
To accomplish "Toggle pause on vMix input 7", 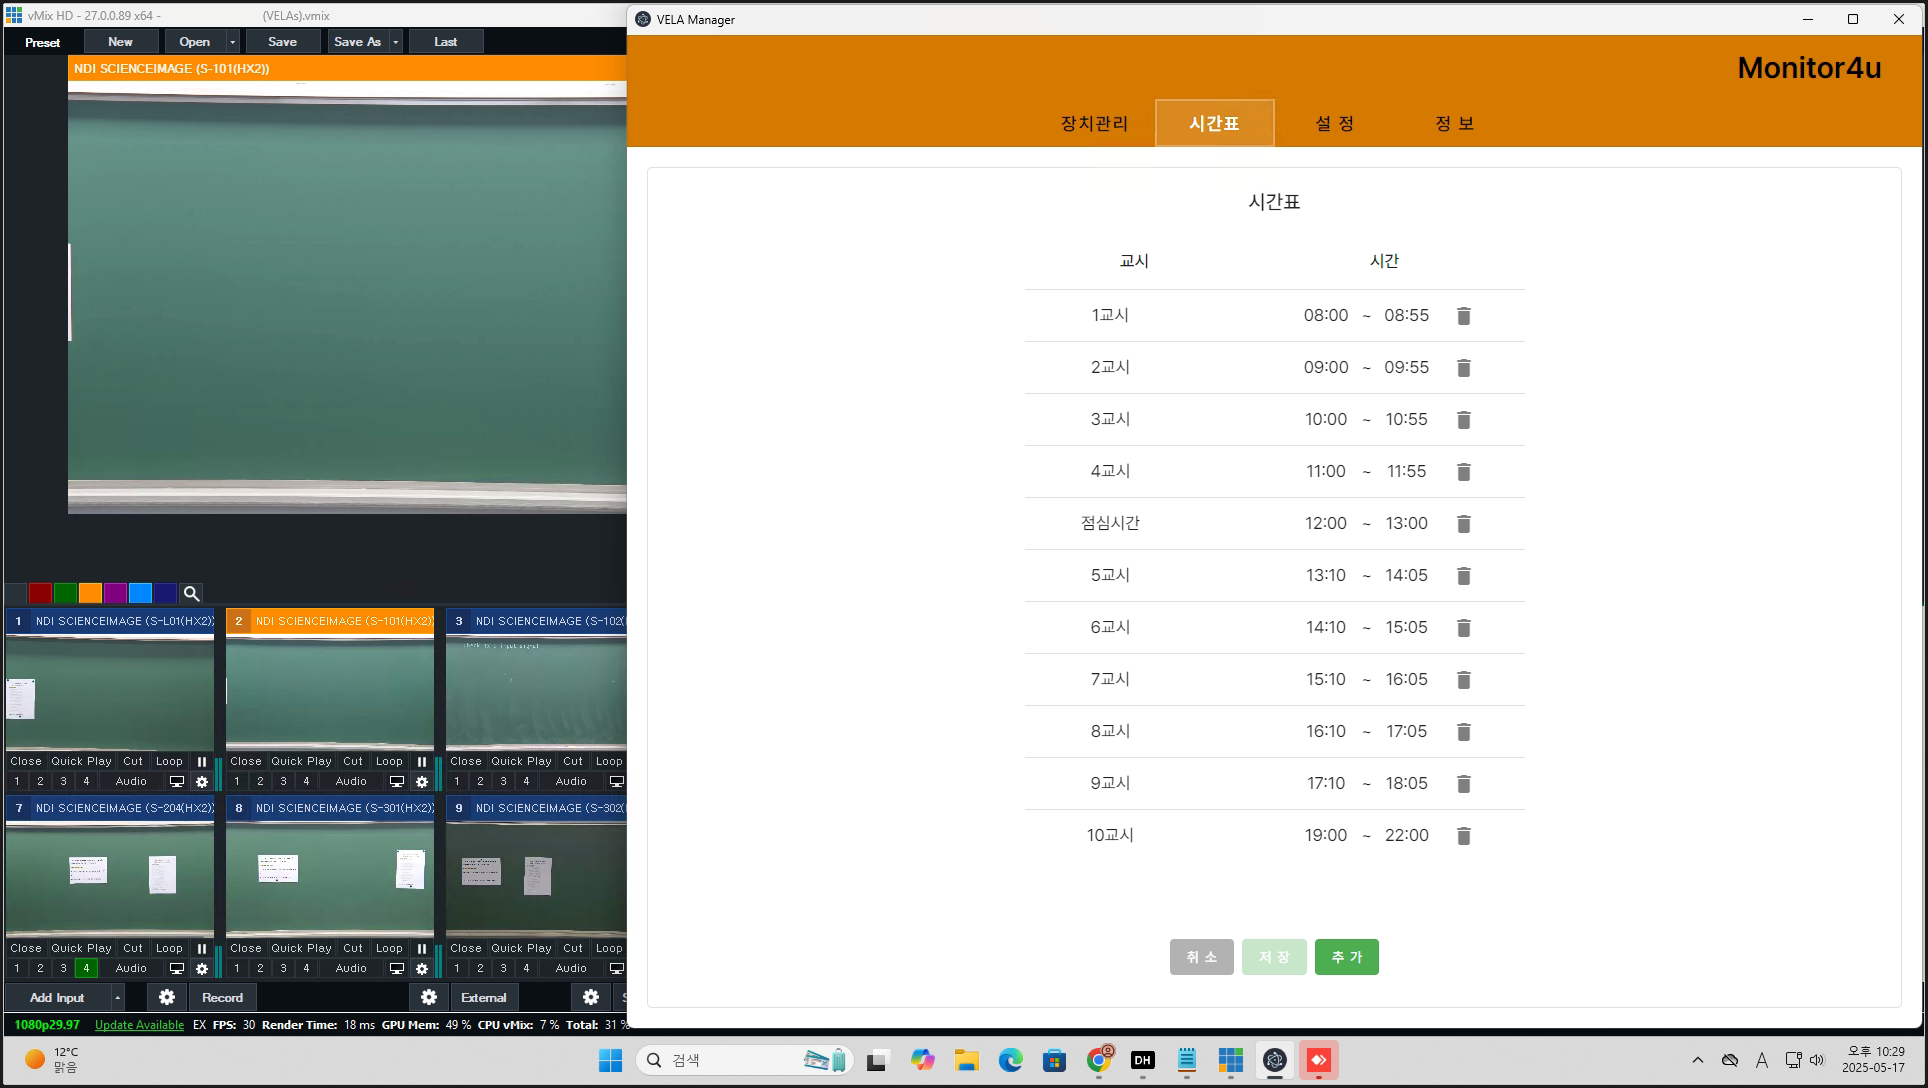I will [x=202, y=949].
